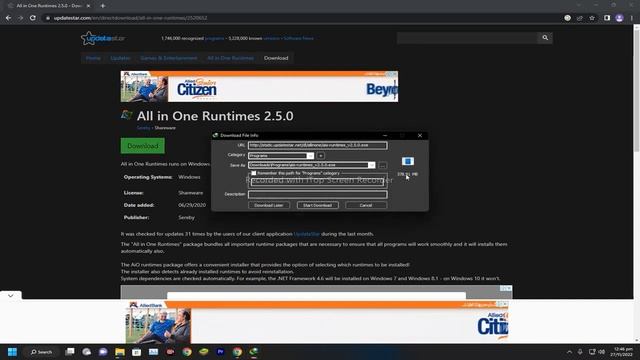Open the browser side panel icon
The image size is (640, 360).
tap(607, 18)
